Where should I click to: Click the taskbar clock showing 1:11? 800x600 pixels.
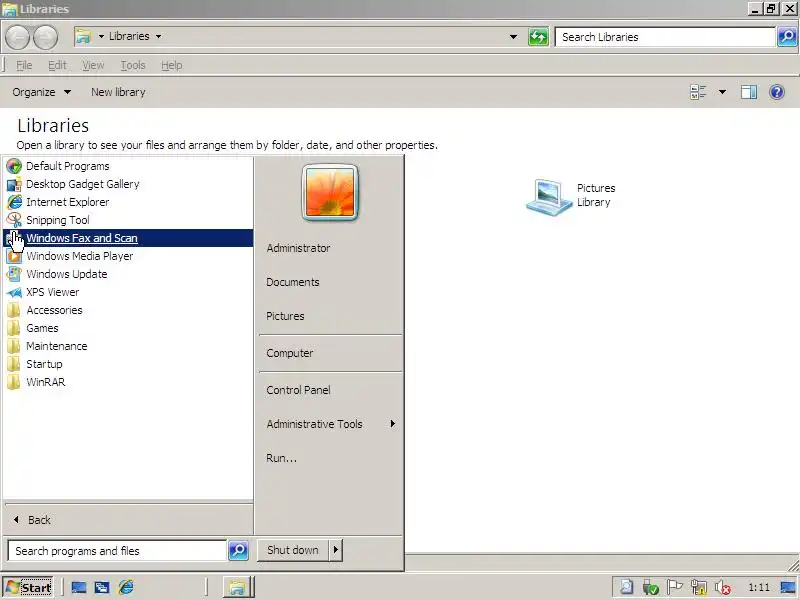tap(759, 588)
